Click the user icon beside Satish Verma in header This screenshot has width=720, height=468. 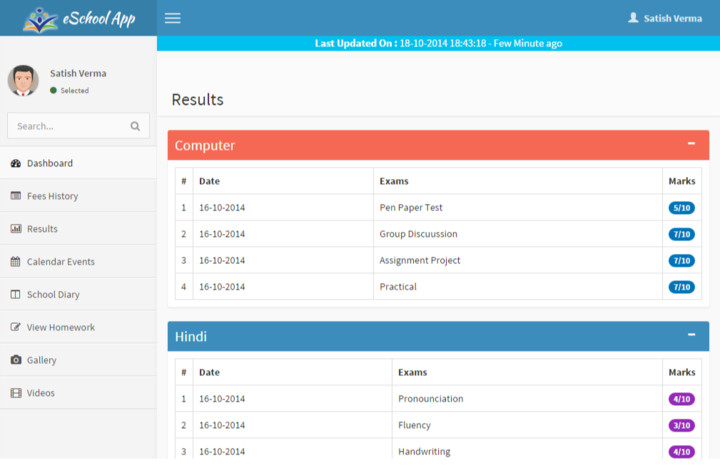(633, 18)
